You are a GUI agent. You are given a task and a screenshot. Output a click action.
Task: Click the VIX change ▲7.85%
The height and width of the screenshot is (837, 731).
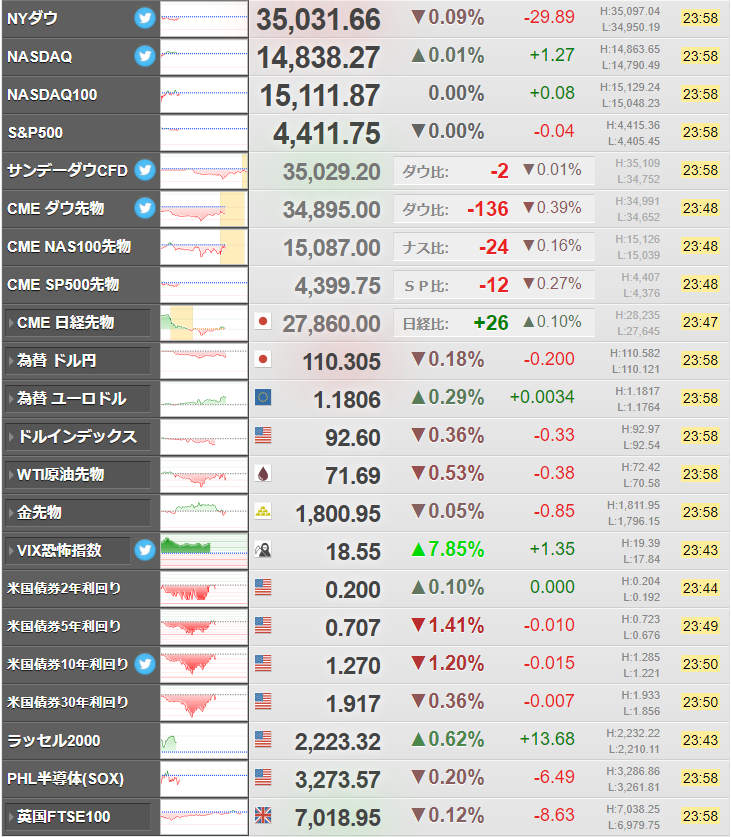click(x=448, y=549)
